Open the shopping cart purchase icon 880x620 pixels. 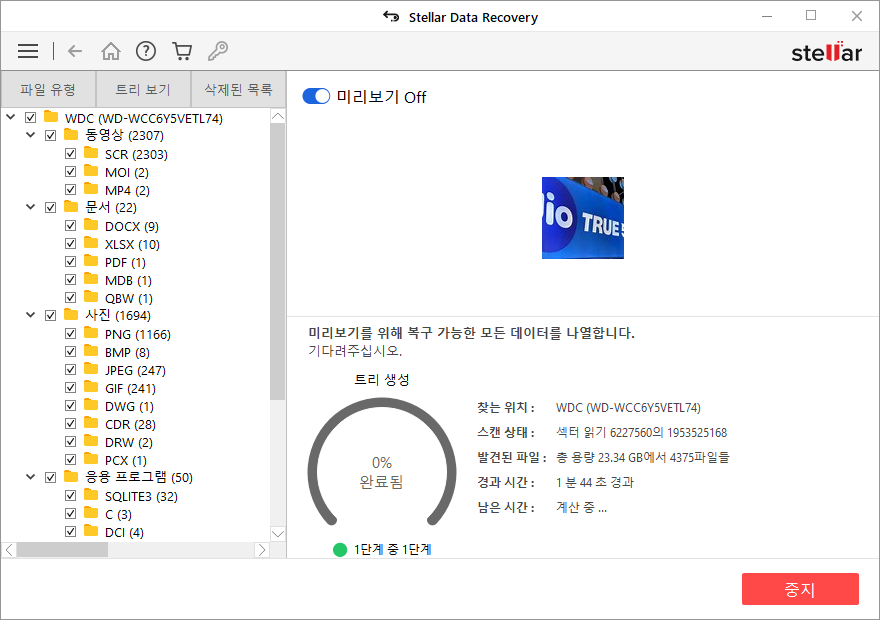coord(182,51)
